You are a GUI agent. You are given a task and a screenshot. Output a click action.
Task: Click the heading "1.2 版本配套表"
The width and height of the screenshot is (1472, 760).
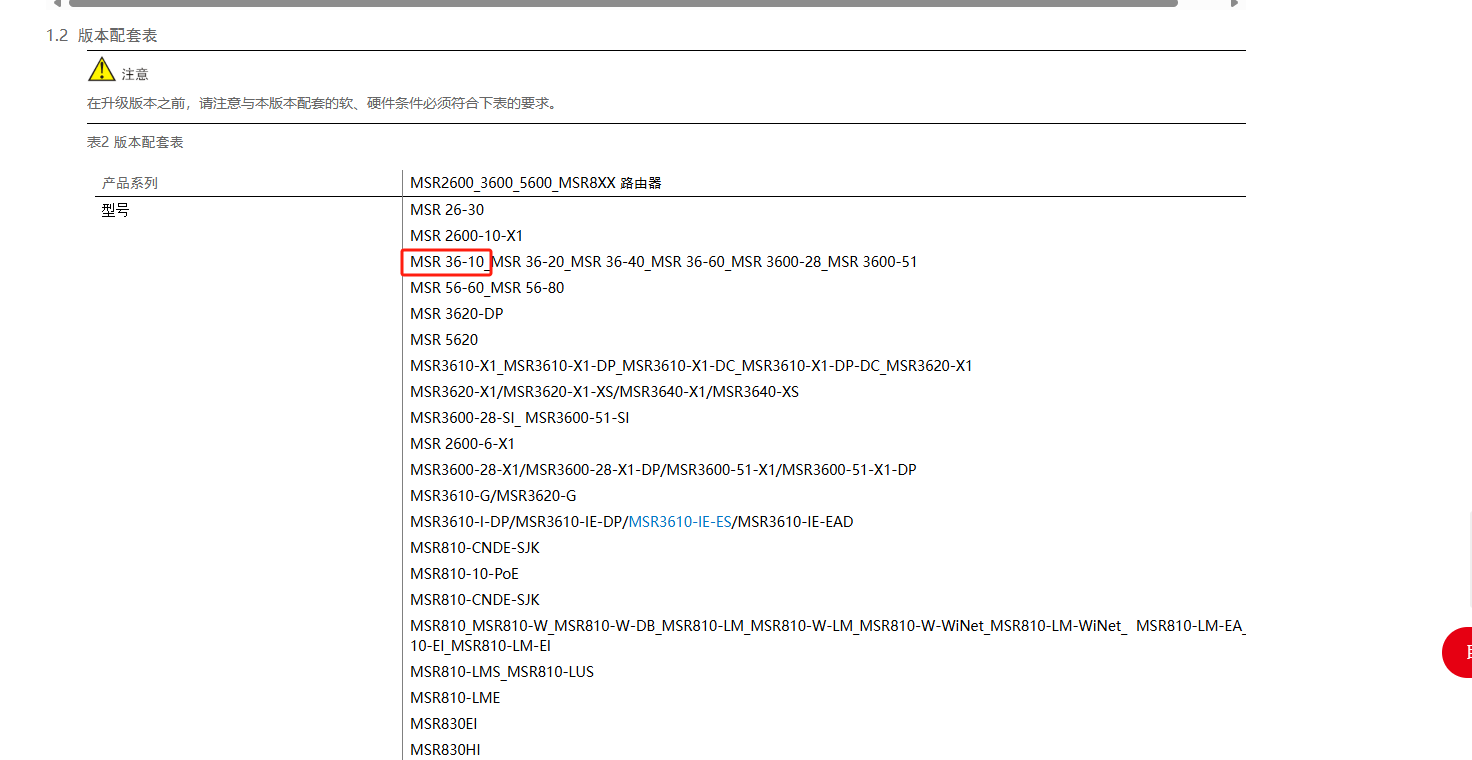coord(102,36)
